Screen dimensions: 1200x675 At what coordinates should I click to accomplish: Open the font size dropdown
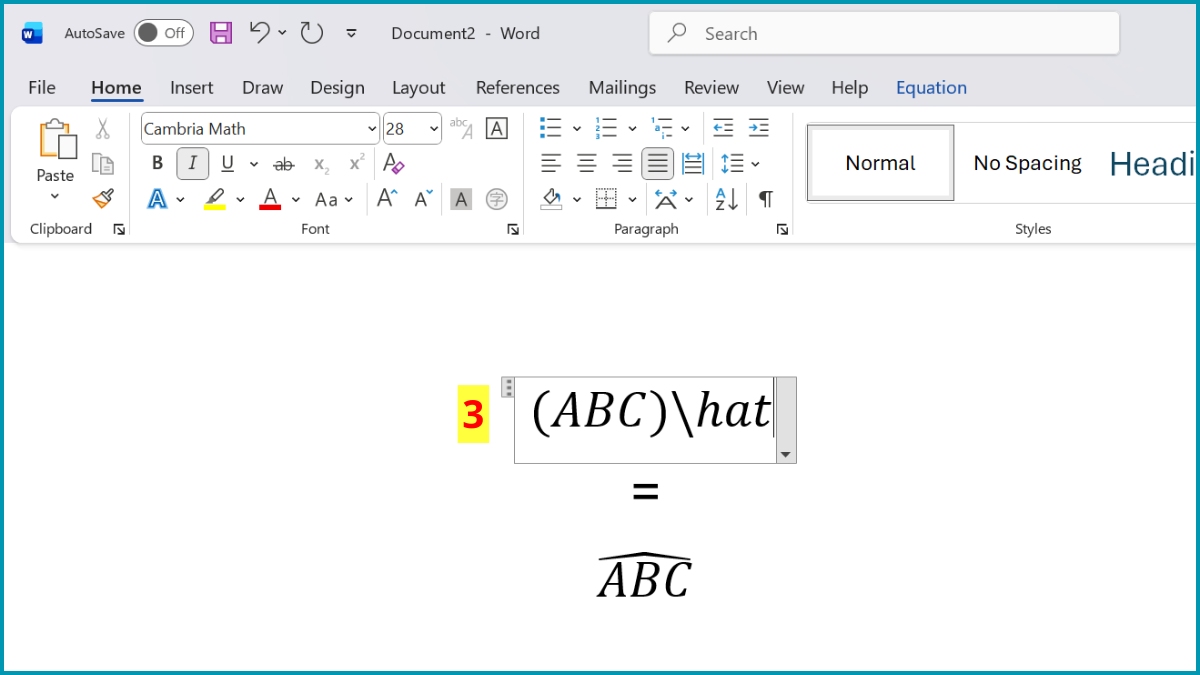[x=432, y=128]
